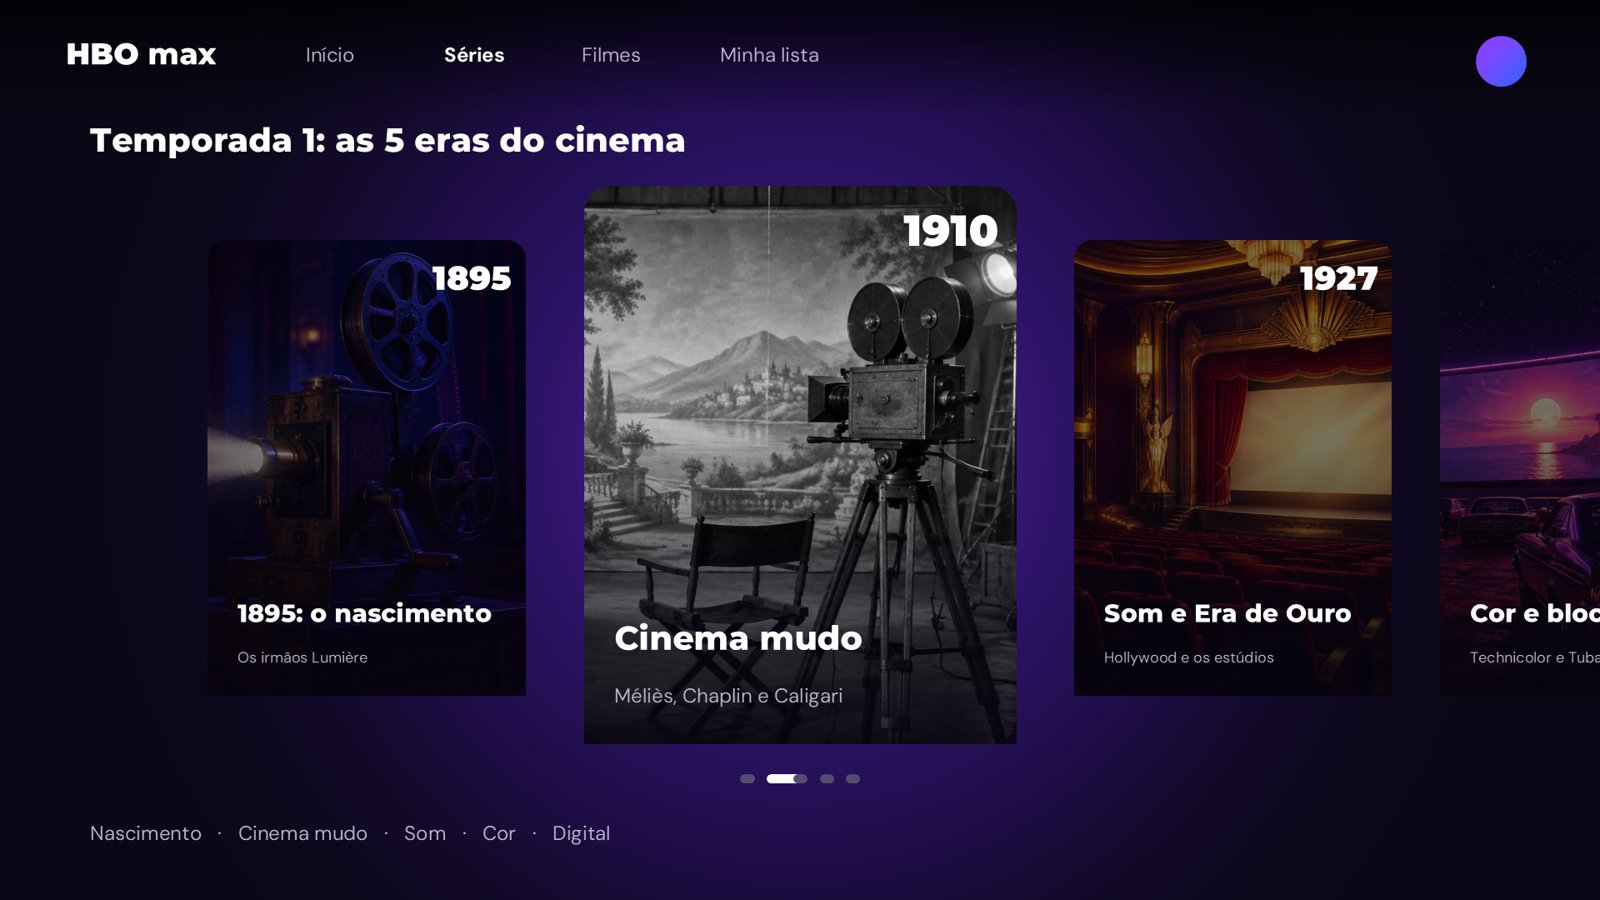1600x900 pixels.
Task: Click the 1895 year label
Action: click(471, 278)
